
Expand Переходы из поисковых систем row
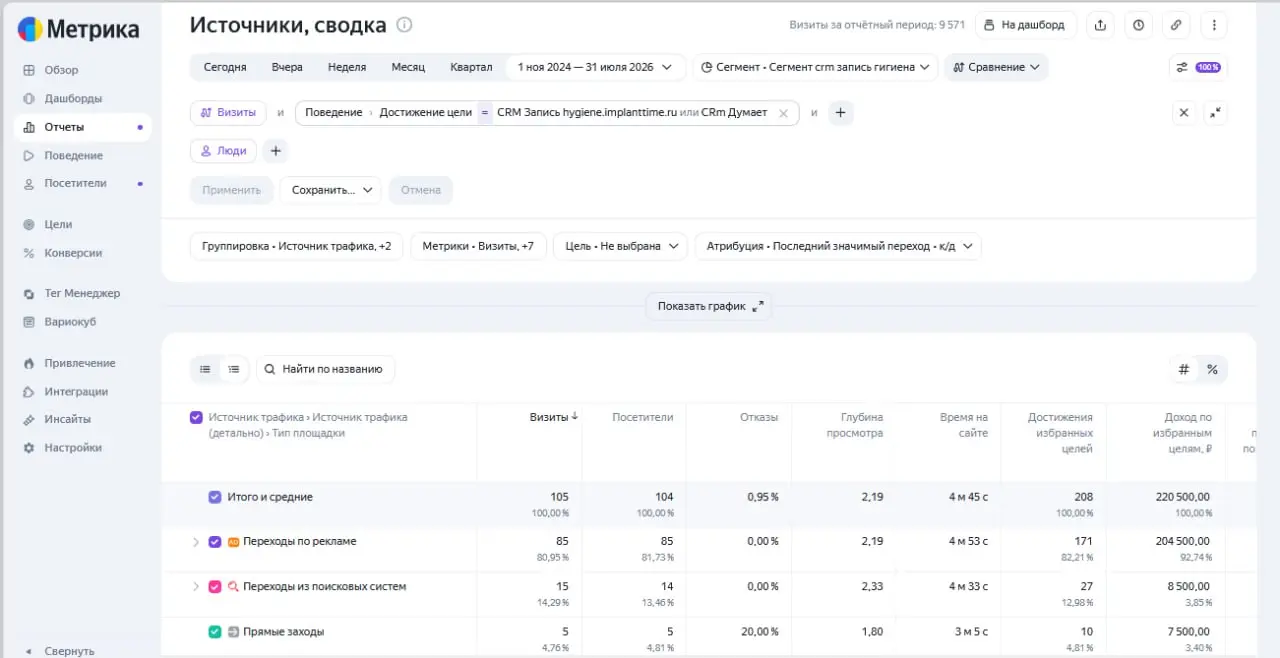tap(195, 586)
